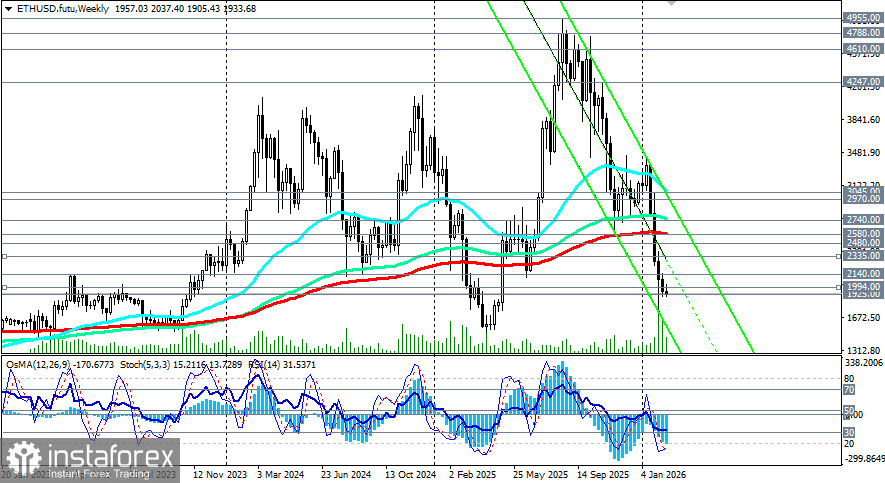Click the 13 Oct 2024 date label
This screenshot has height=483, width=885.
click(x=410, y=475)
